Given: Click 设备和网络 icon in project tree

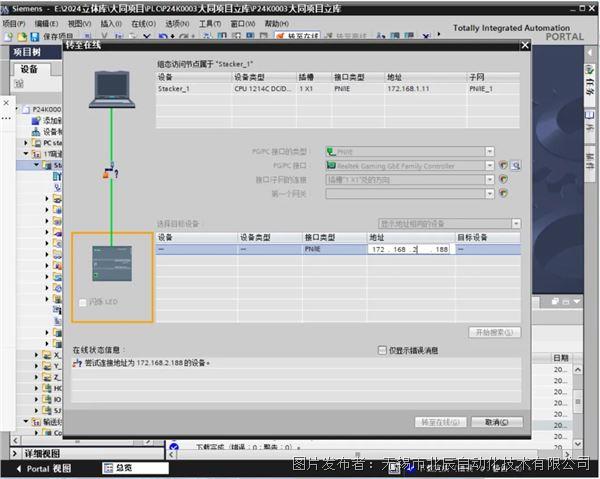Looking at the screenshot, I should (36, 132).
